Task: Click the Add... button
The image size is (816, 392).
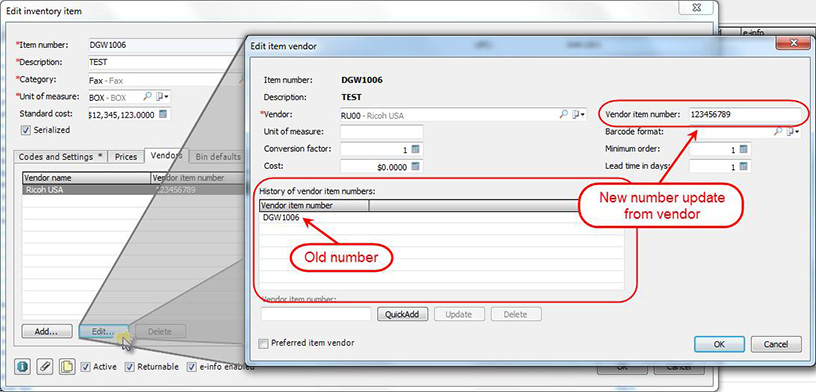Action: [x=47, y=331]
